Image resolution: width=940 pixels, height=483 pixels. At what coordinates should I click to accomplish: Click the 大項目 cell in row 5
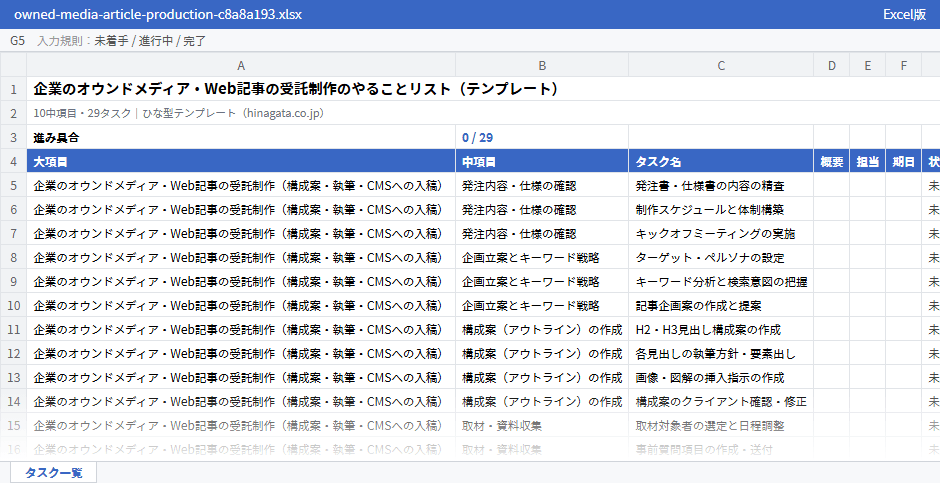[241, 185]
